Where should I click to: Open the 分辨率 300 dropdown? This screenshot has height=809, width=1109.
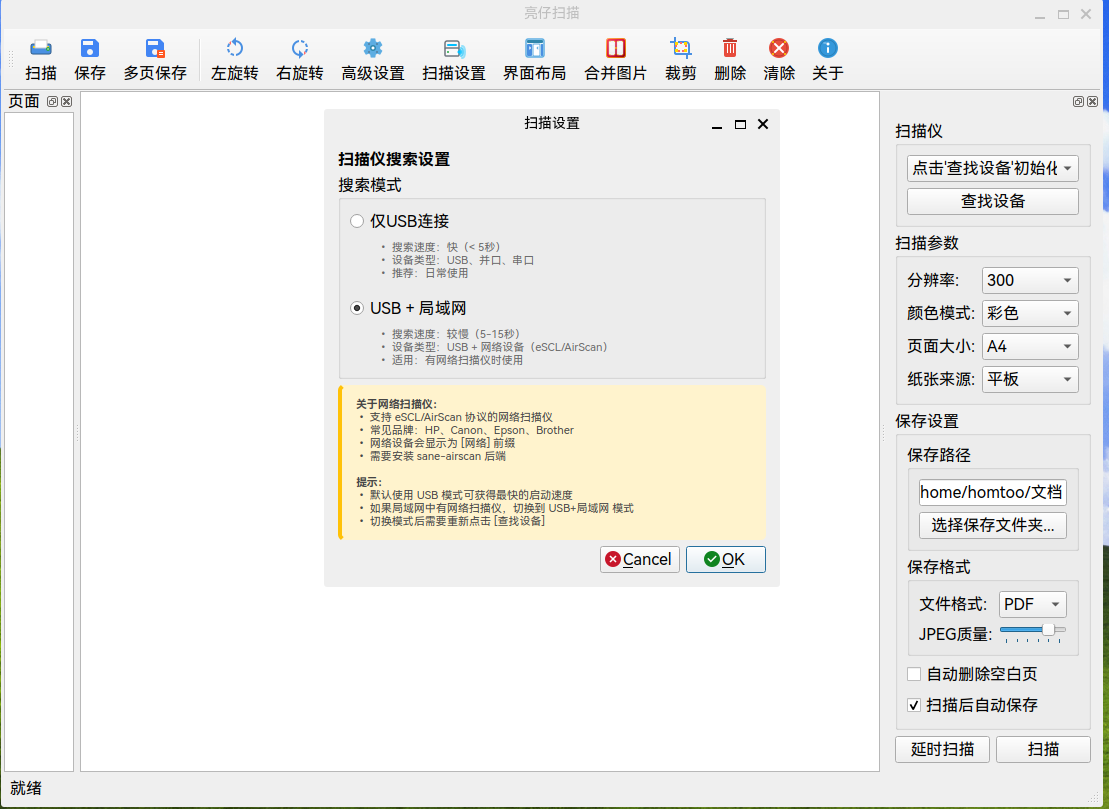point(1030,280)
